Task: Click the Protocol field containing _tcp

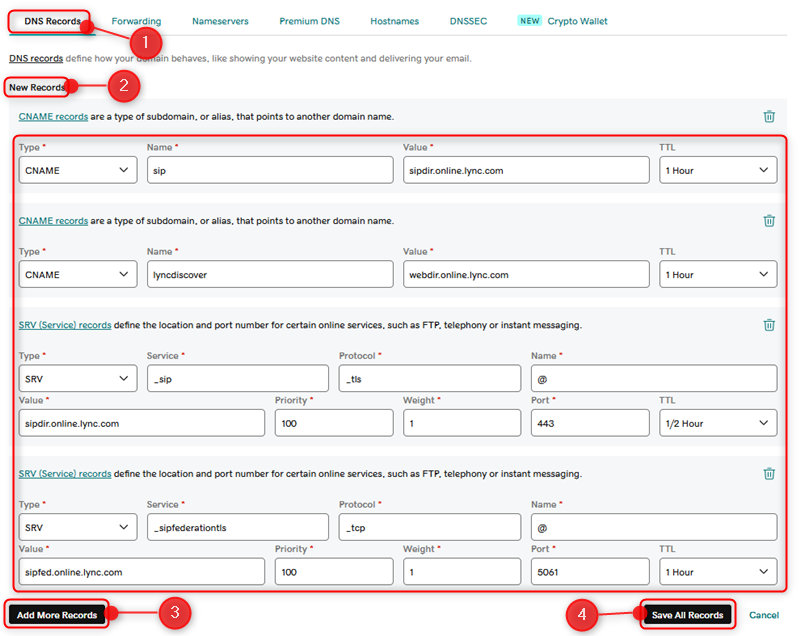Action: [x=430, y=527]
